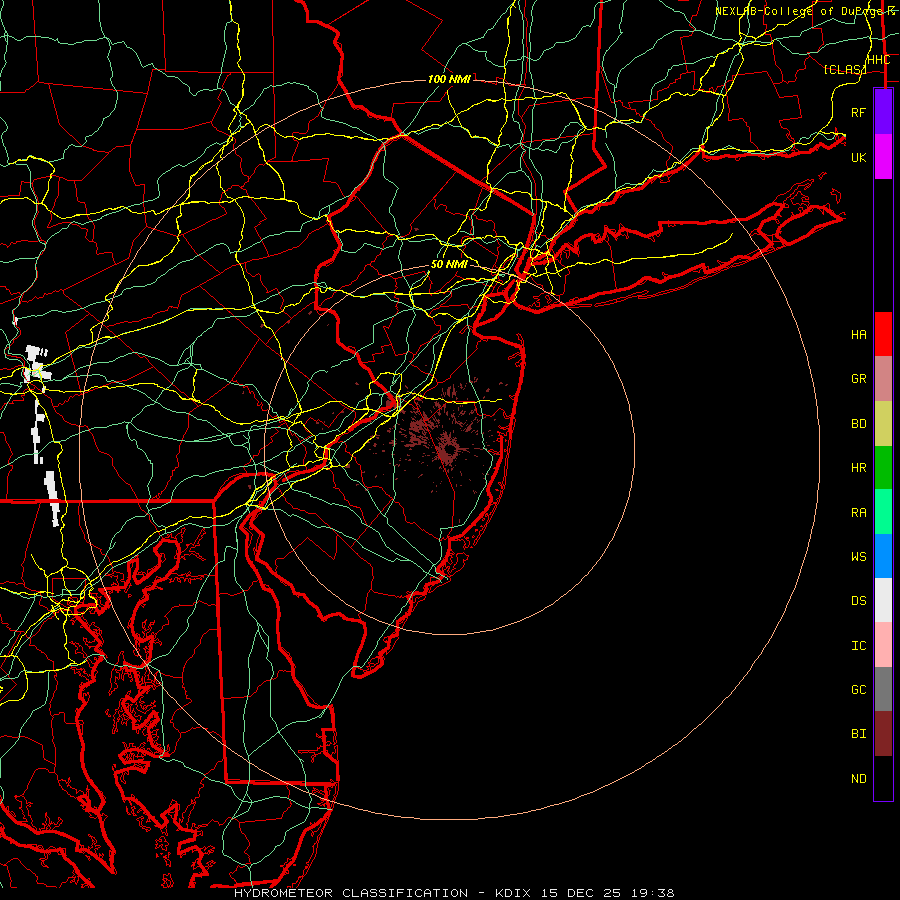
Task: Click the HYDROMETEOR CLASSIFICATION title text
Action: [x=351, y=893]
